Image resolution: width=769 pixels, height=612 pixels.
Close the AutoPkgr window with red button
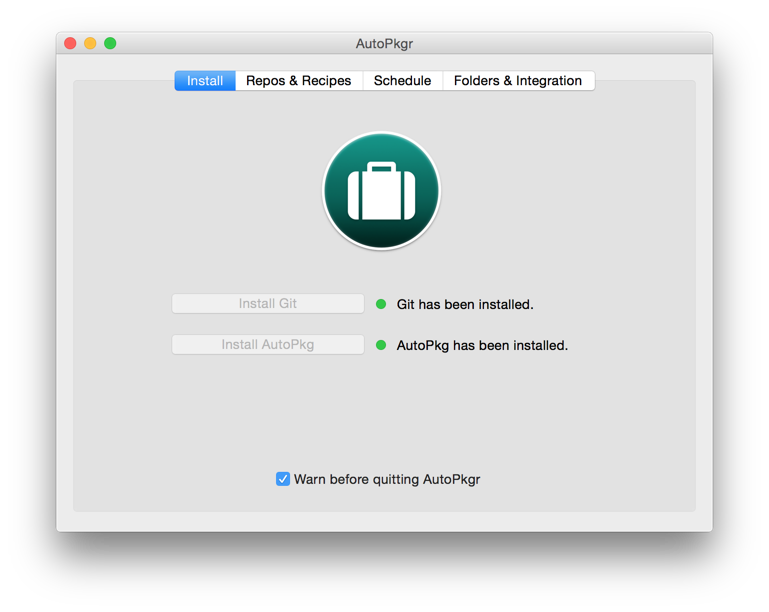pyautogui.click(x=70, y=43)
